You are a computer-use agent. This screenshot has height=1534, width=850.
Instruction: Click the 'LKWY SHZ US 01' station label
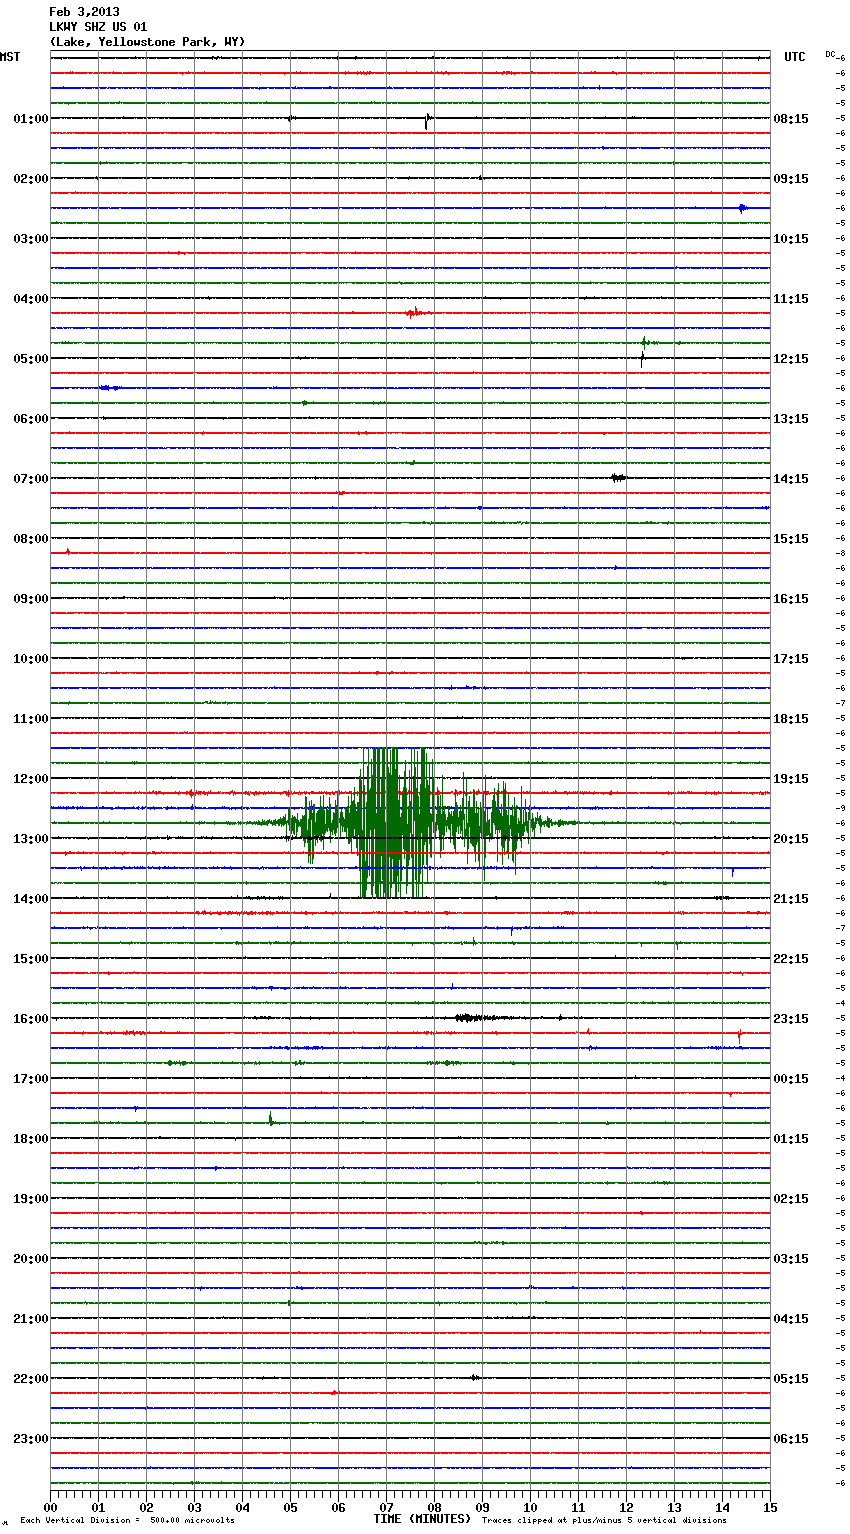[x=98, y=27]
